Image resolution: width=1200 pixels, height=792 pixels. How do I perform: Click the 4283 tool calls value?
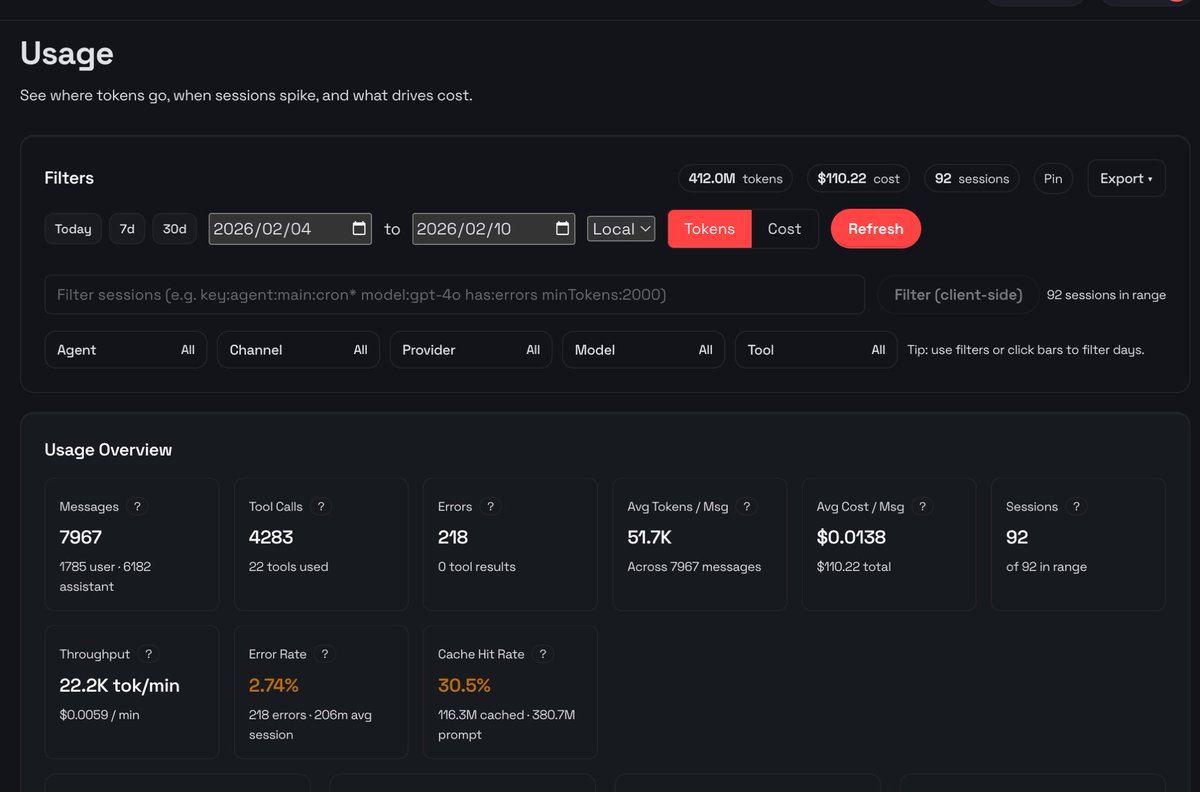pyautogui.click(x=271, y=537)
